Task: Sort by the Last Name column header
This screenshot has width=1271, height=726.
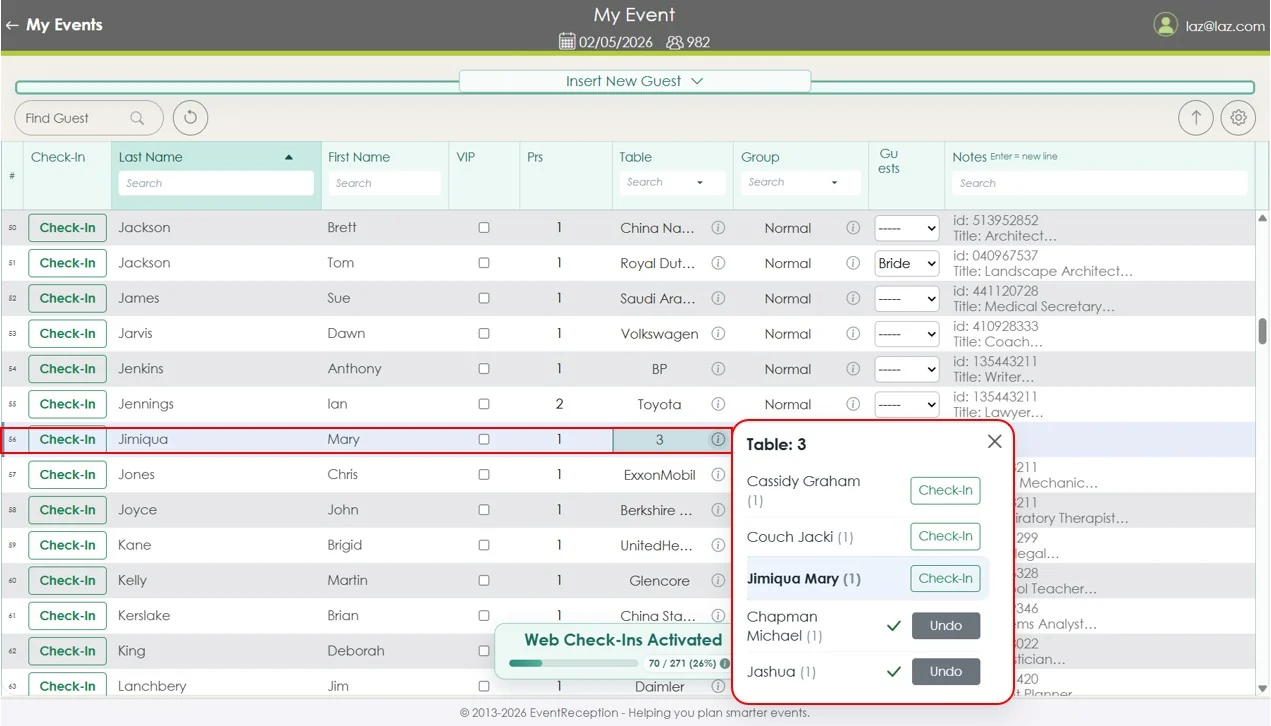Action: coord(151,157)
